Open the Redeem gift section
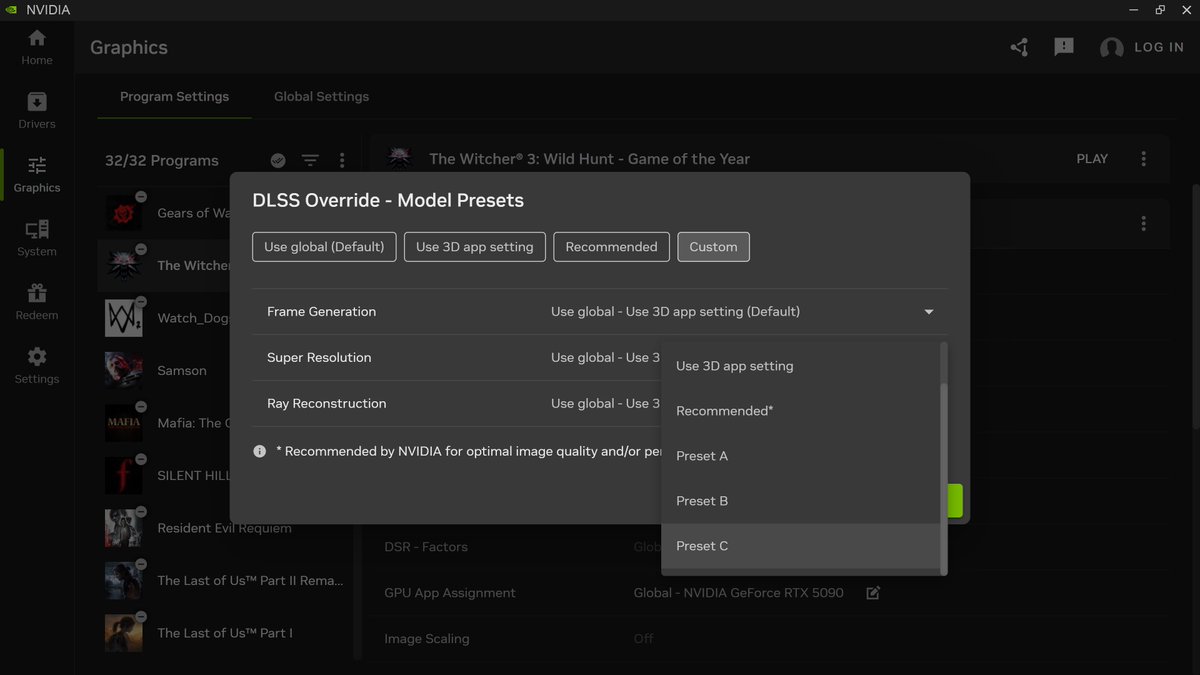 pos(37,302)
